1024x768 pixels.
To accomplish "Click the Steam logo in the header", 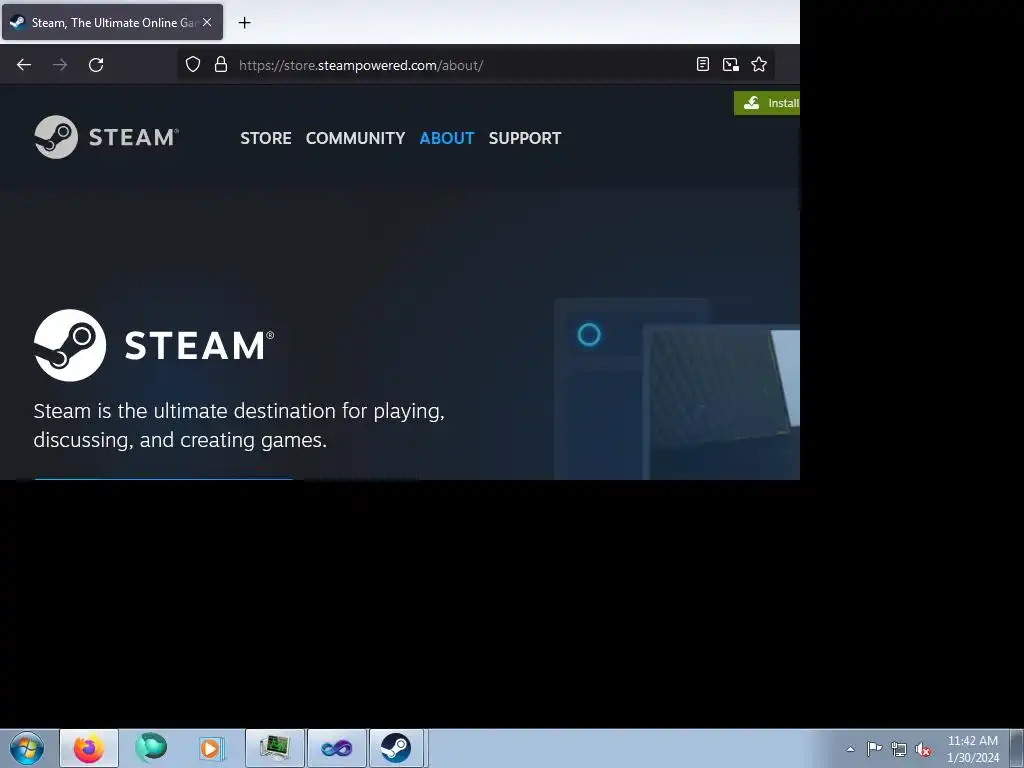I will (106, 137).
